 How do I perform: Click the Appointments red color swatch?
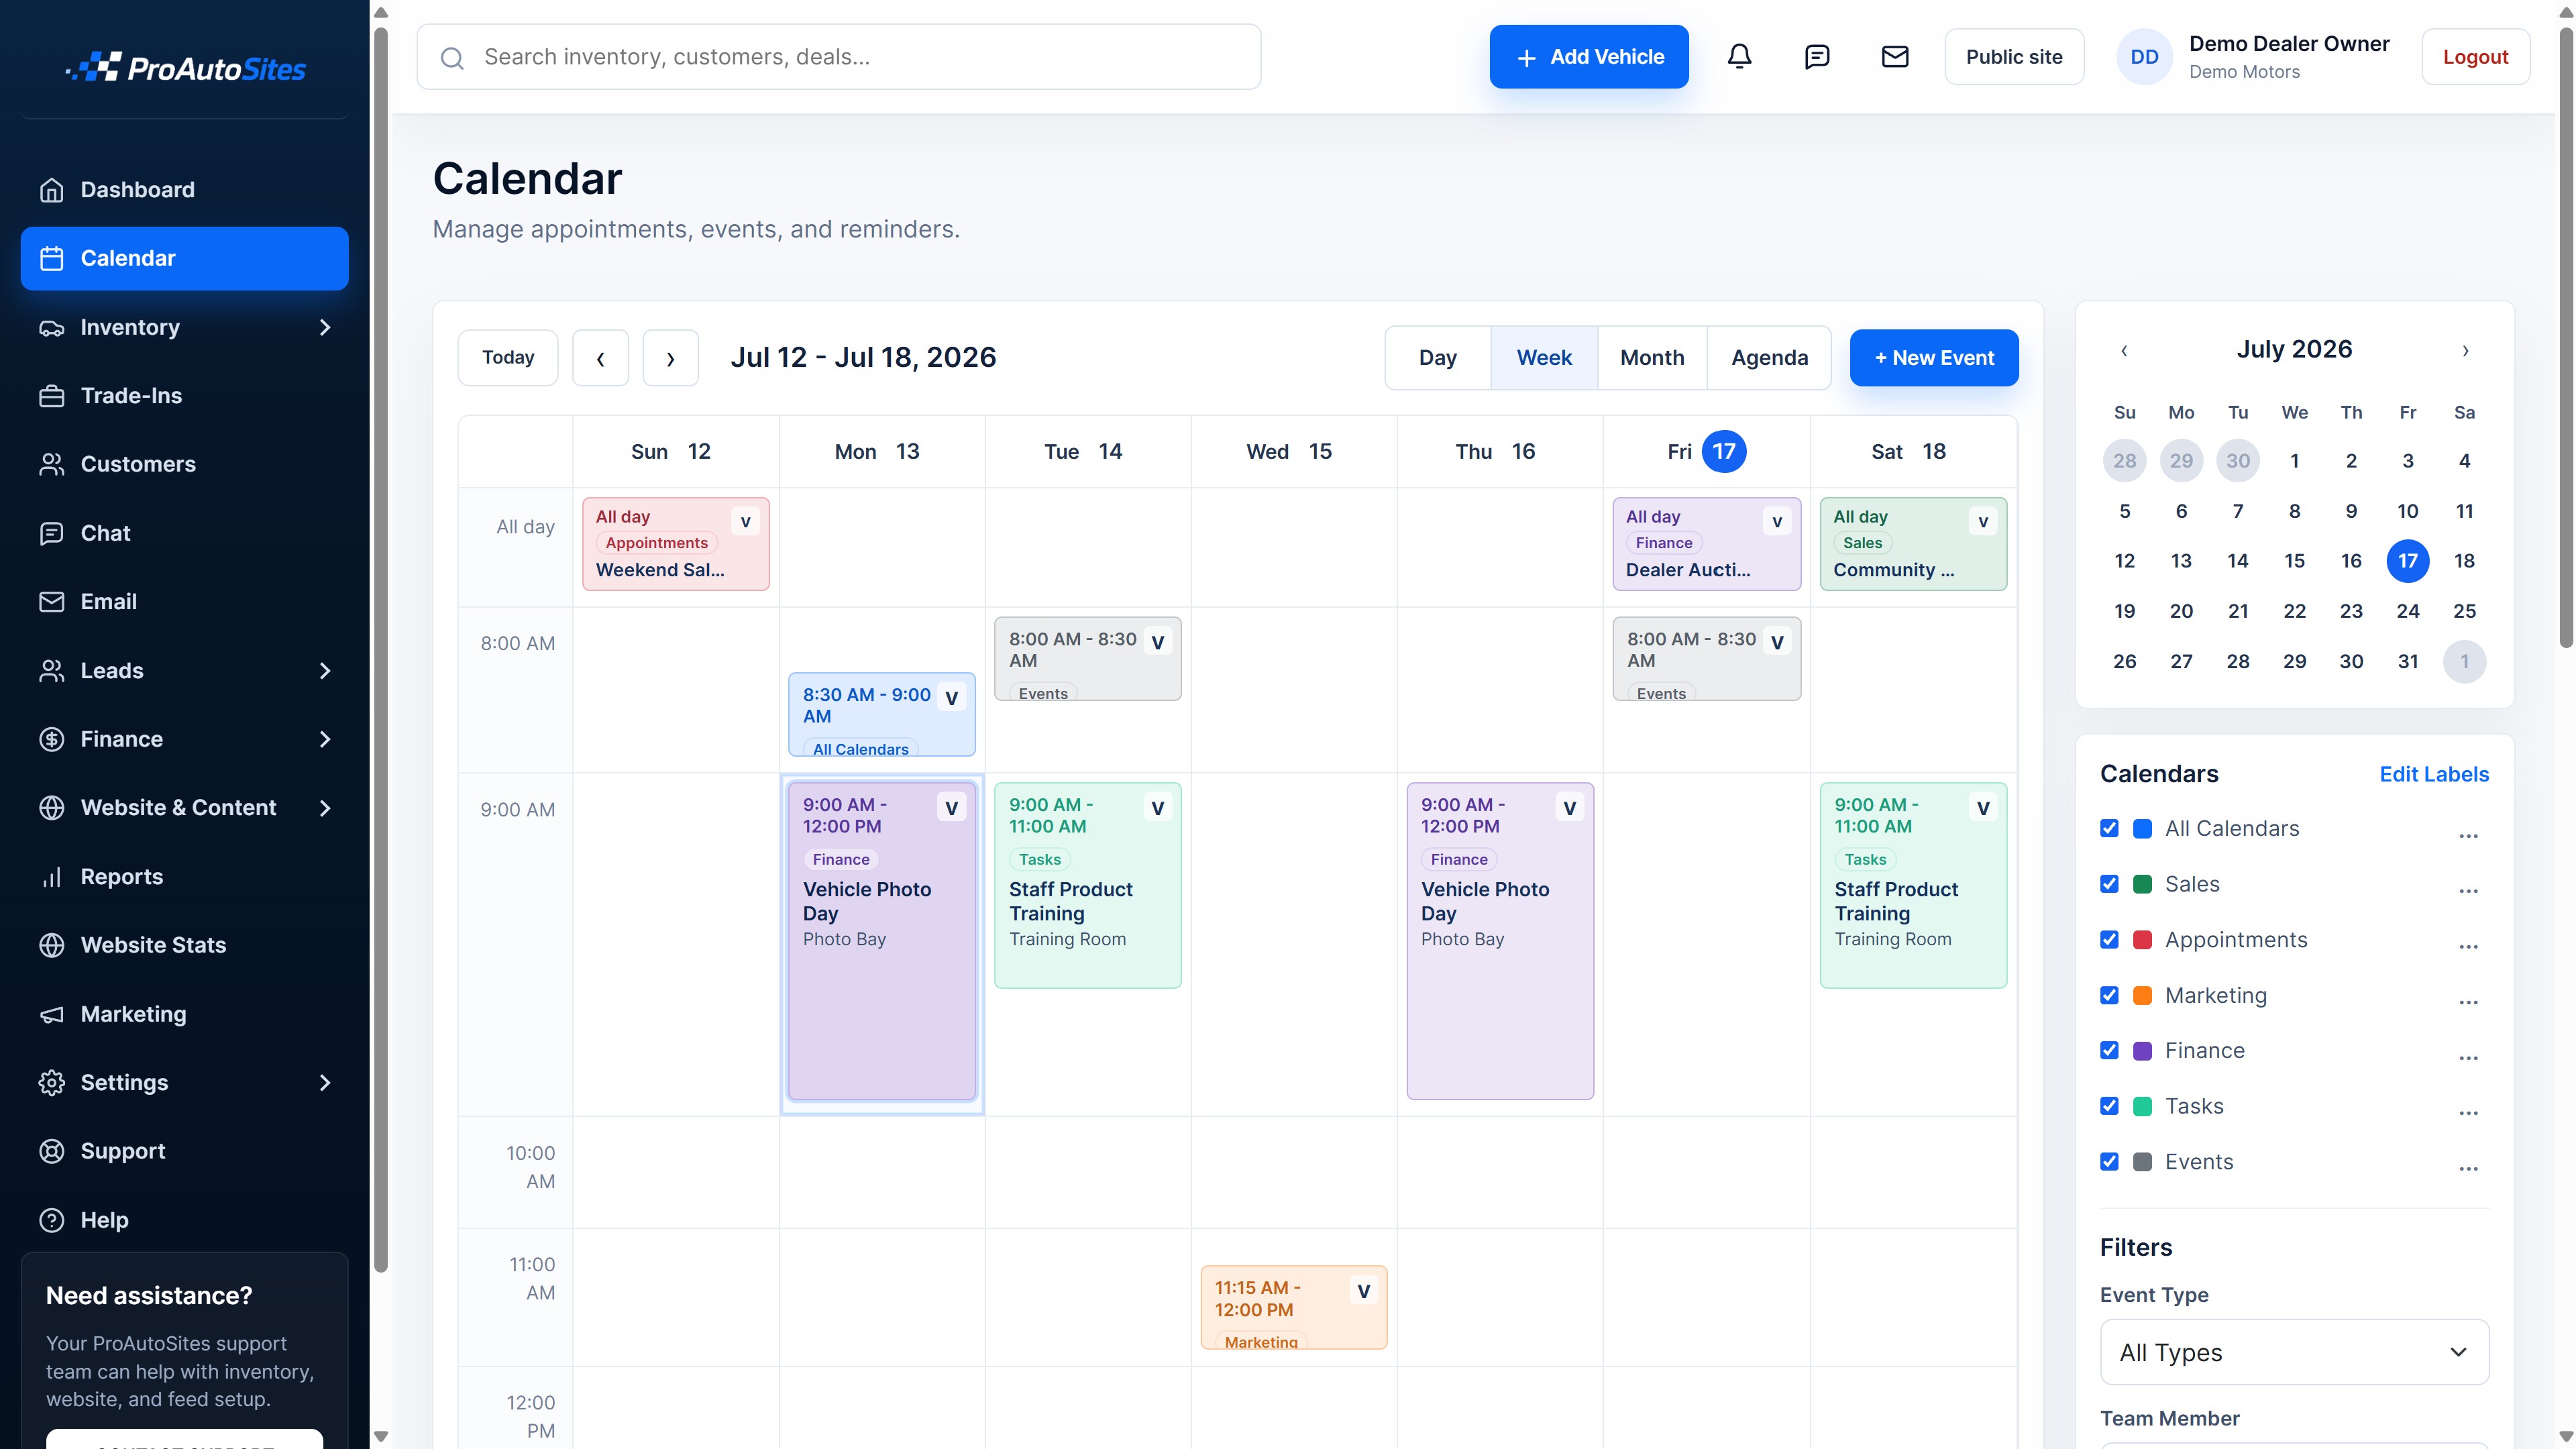2143,940
